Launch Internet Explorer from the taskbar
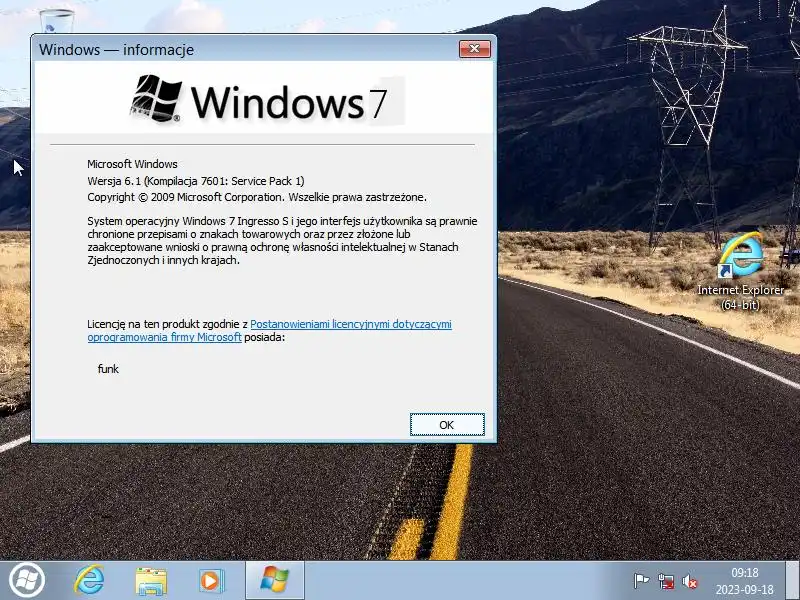 [89, 580]
